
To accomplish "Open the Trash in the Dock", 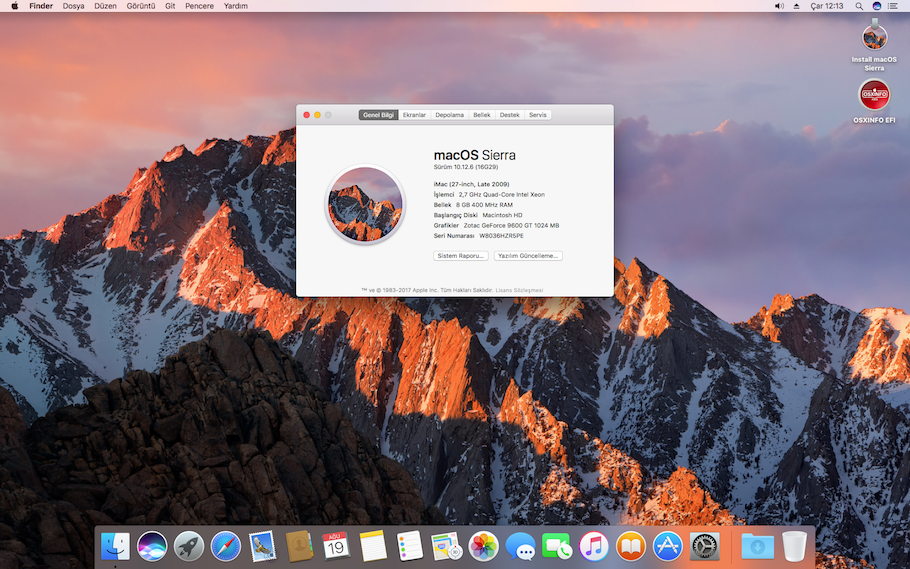I will (794, 546).
